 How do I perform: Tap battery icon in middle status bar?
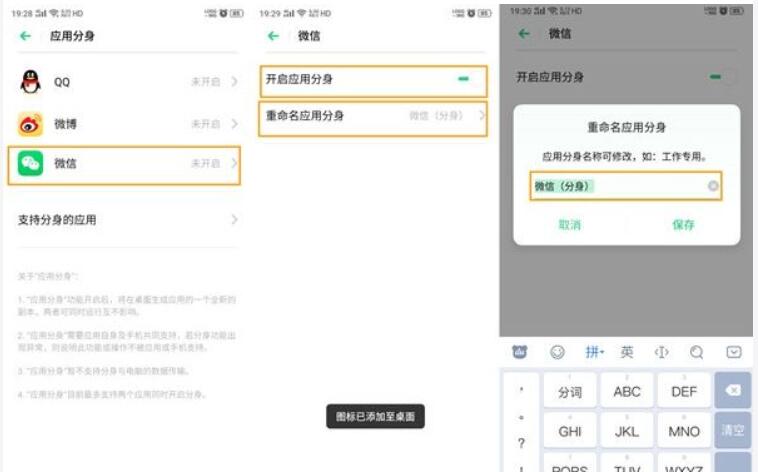click(484, 13)
